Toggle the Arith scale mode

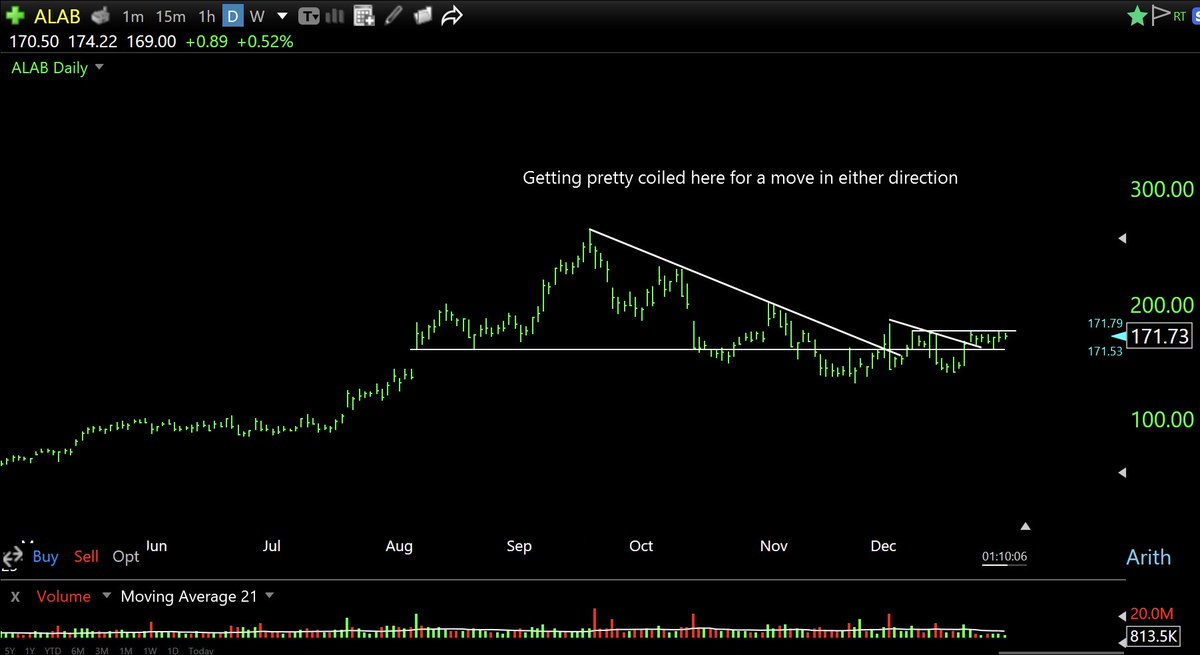[1148, 557]
